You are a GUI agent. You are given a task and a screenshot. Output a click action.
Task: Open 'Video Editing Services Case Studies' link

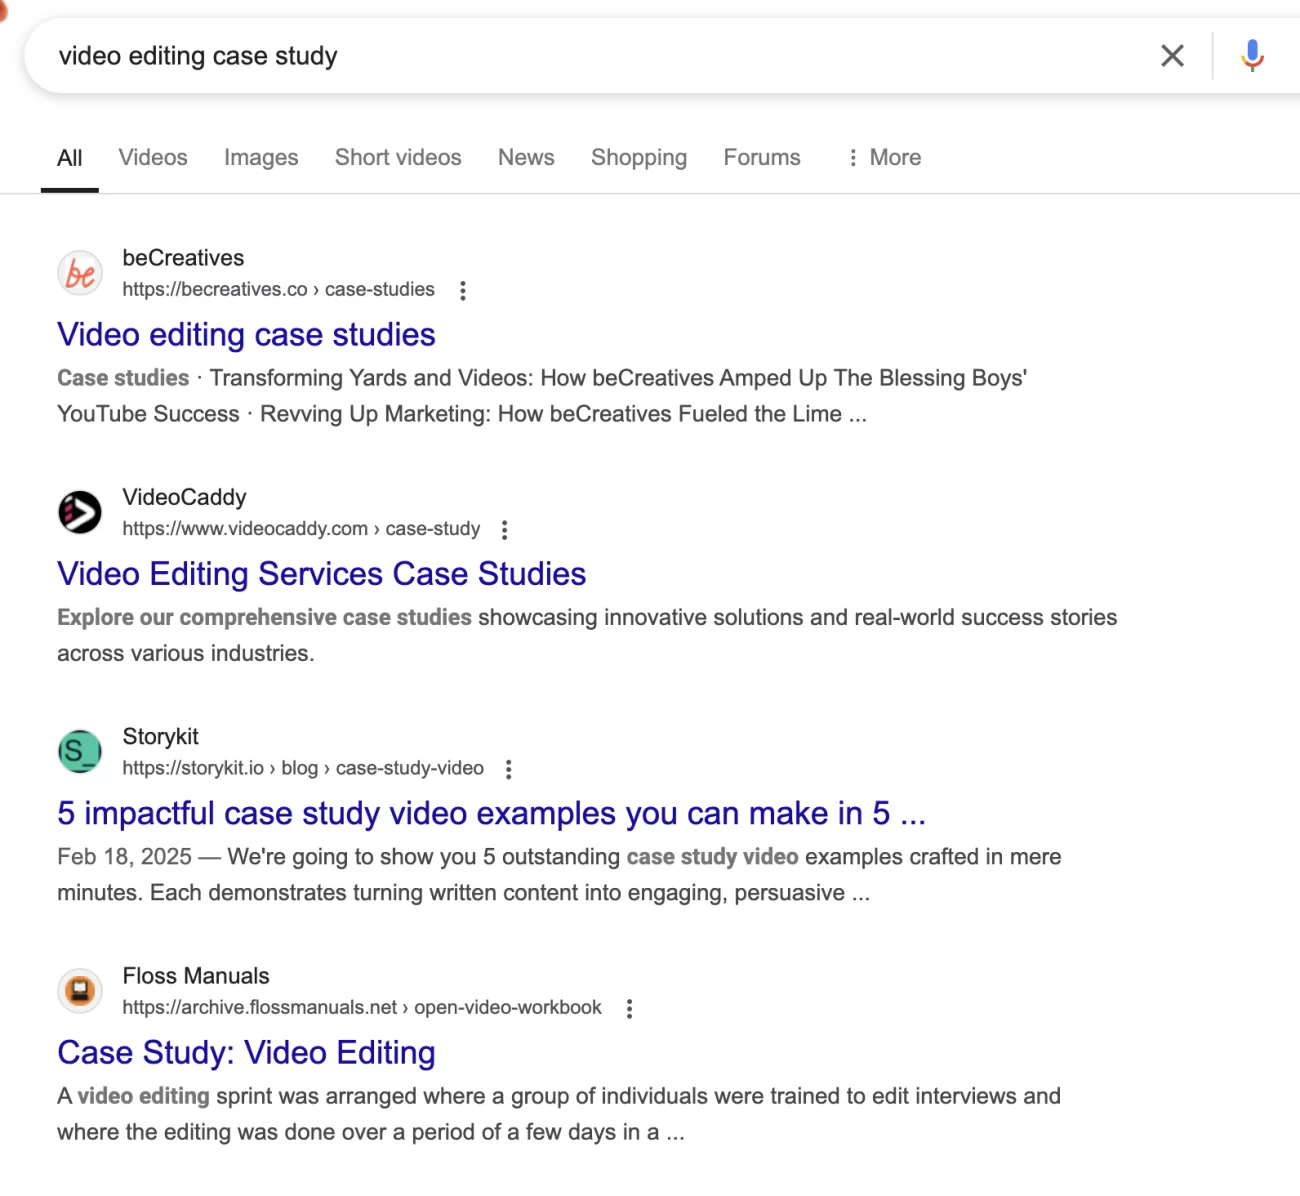(322, 574)
